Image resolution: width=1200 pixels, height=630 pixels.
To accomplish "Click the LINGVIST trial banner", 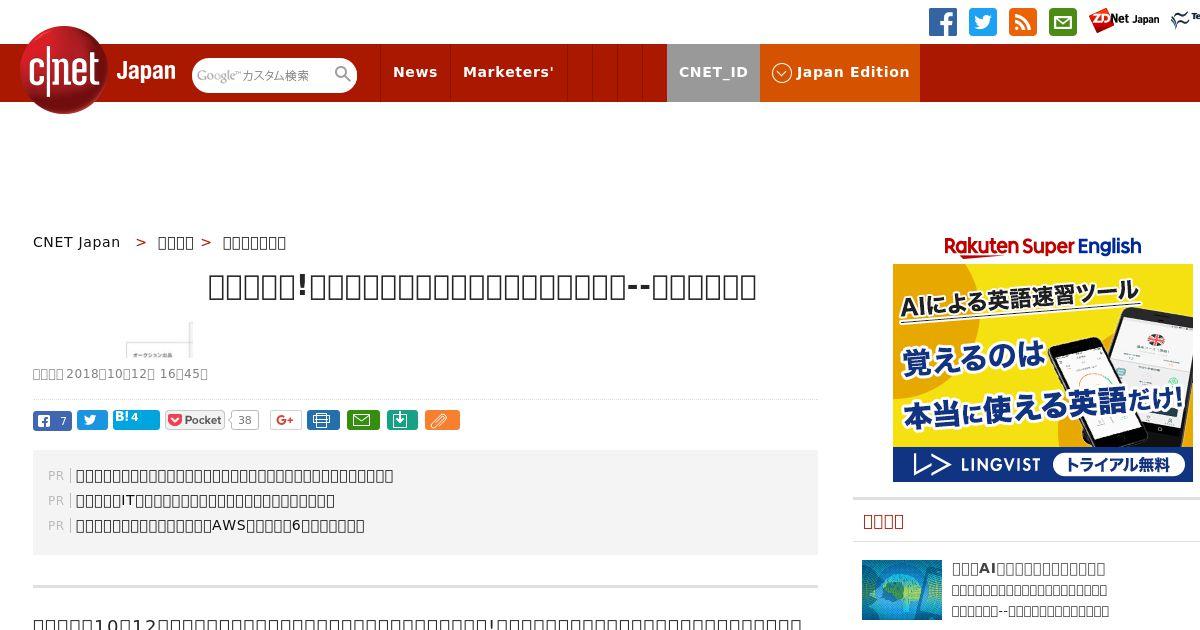I will (1043, 464).
